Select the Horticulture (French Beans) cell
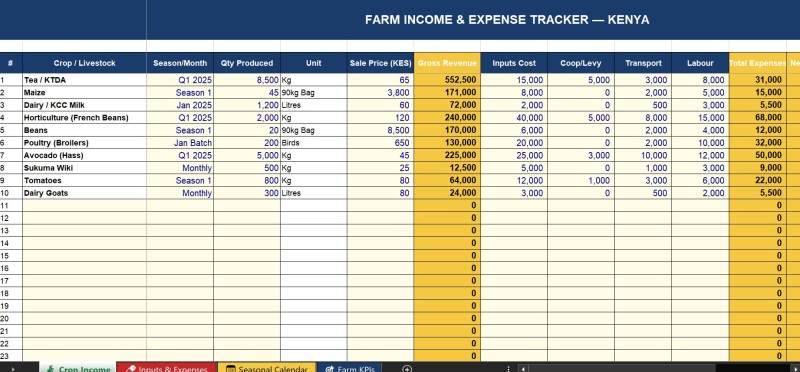Viewport: 800px width, 372px height. [x=84, y=118]
